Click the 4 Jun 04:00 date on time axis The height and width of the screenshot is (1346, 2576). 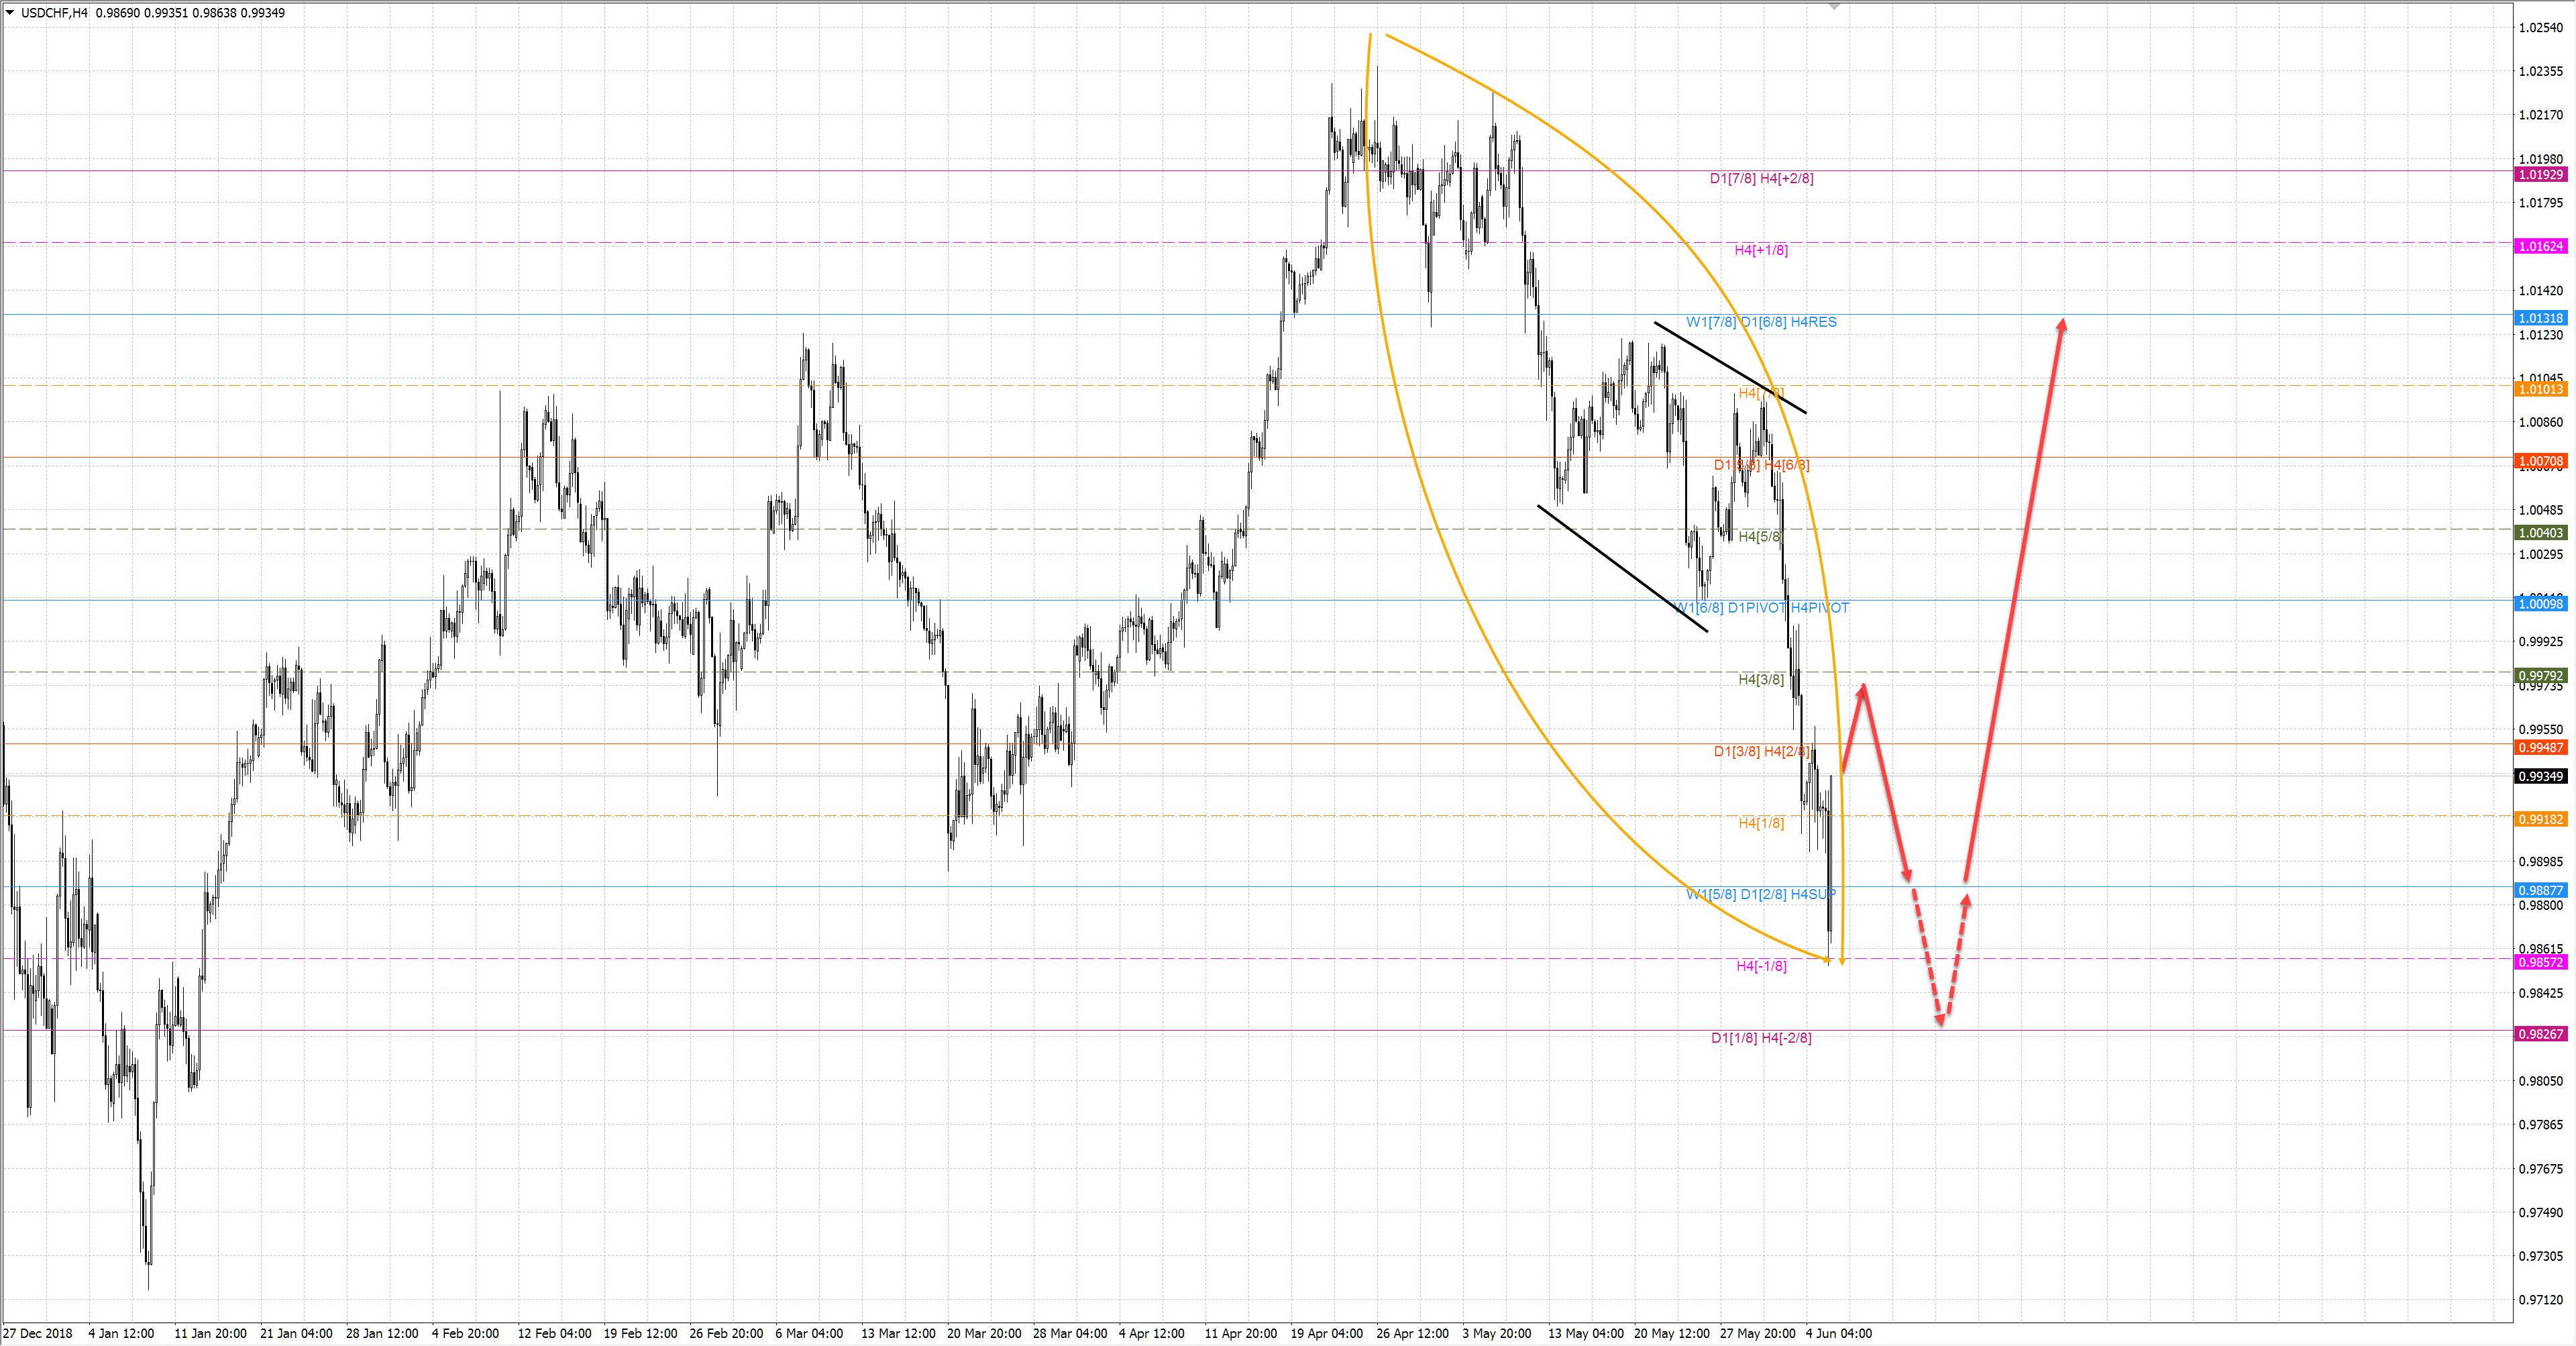(1838, 1333)
